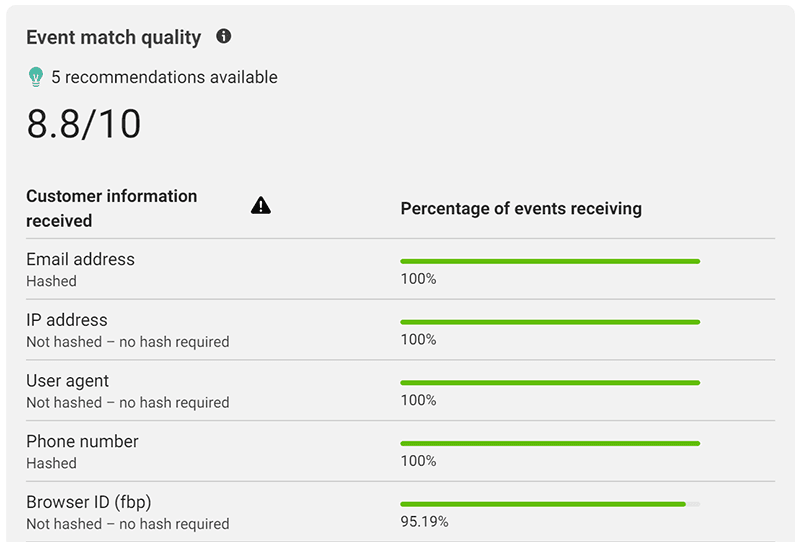This screenshot has width=800, height=542.
Task: Click the Browser ID progress bar
Action: (x=550, y=504)
